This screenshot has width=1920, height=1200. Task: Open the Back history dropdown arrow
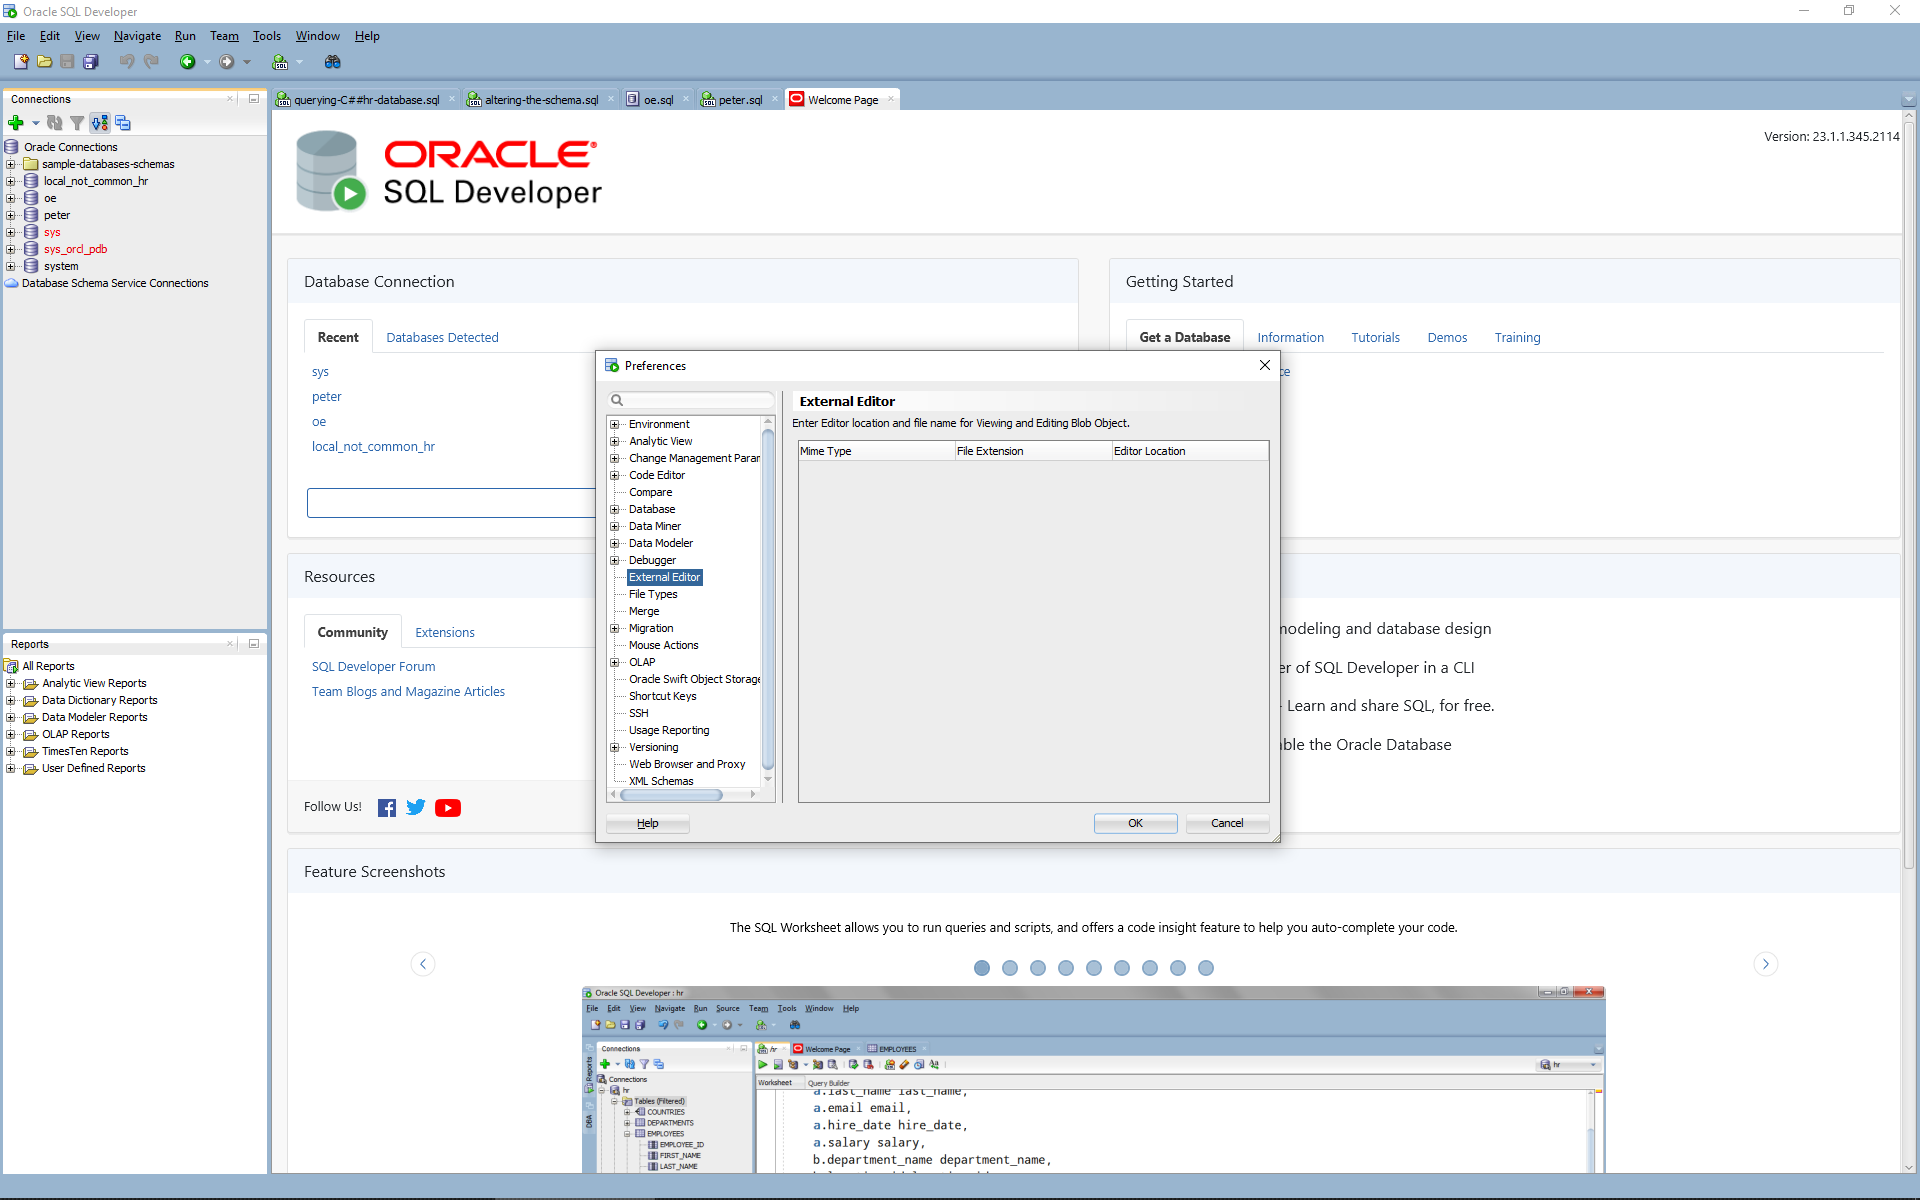pos(207,62)
